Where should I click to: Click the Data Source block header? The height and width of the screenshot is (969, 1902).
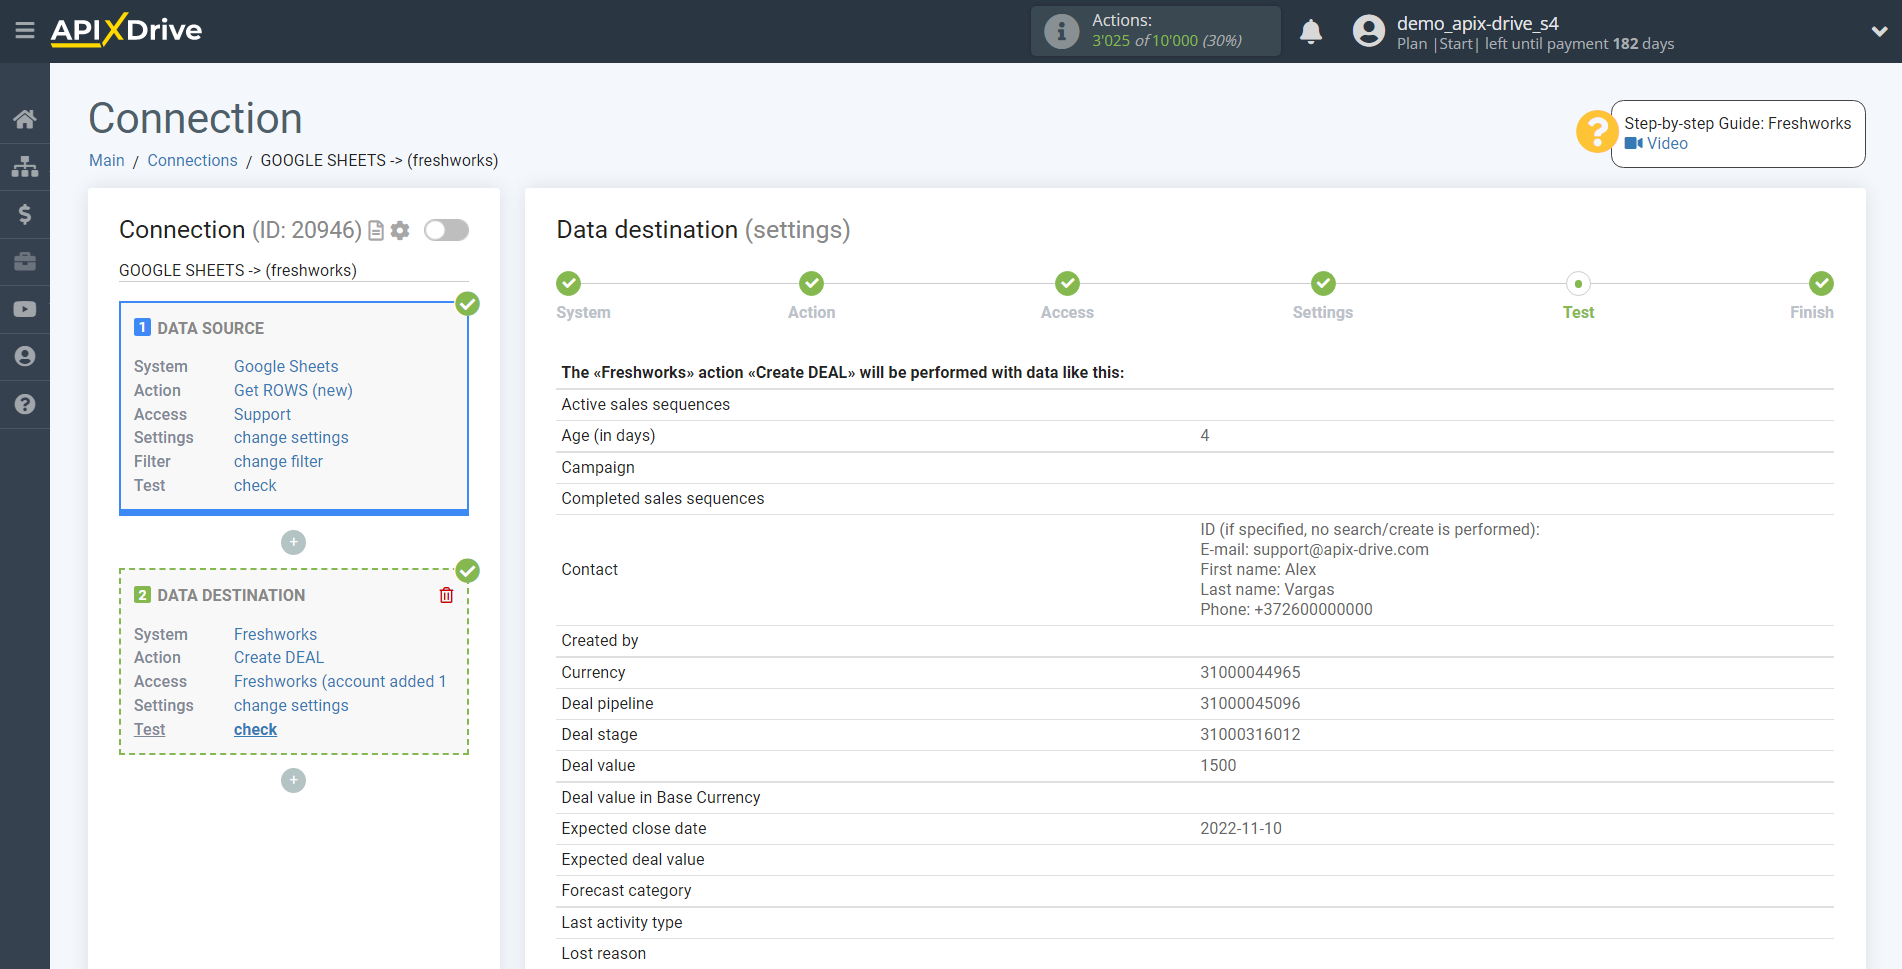[210, 328]
